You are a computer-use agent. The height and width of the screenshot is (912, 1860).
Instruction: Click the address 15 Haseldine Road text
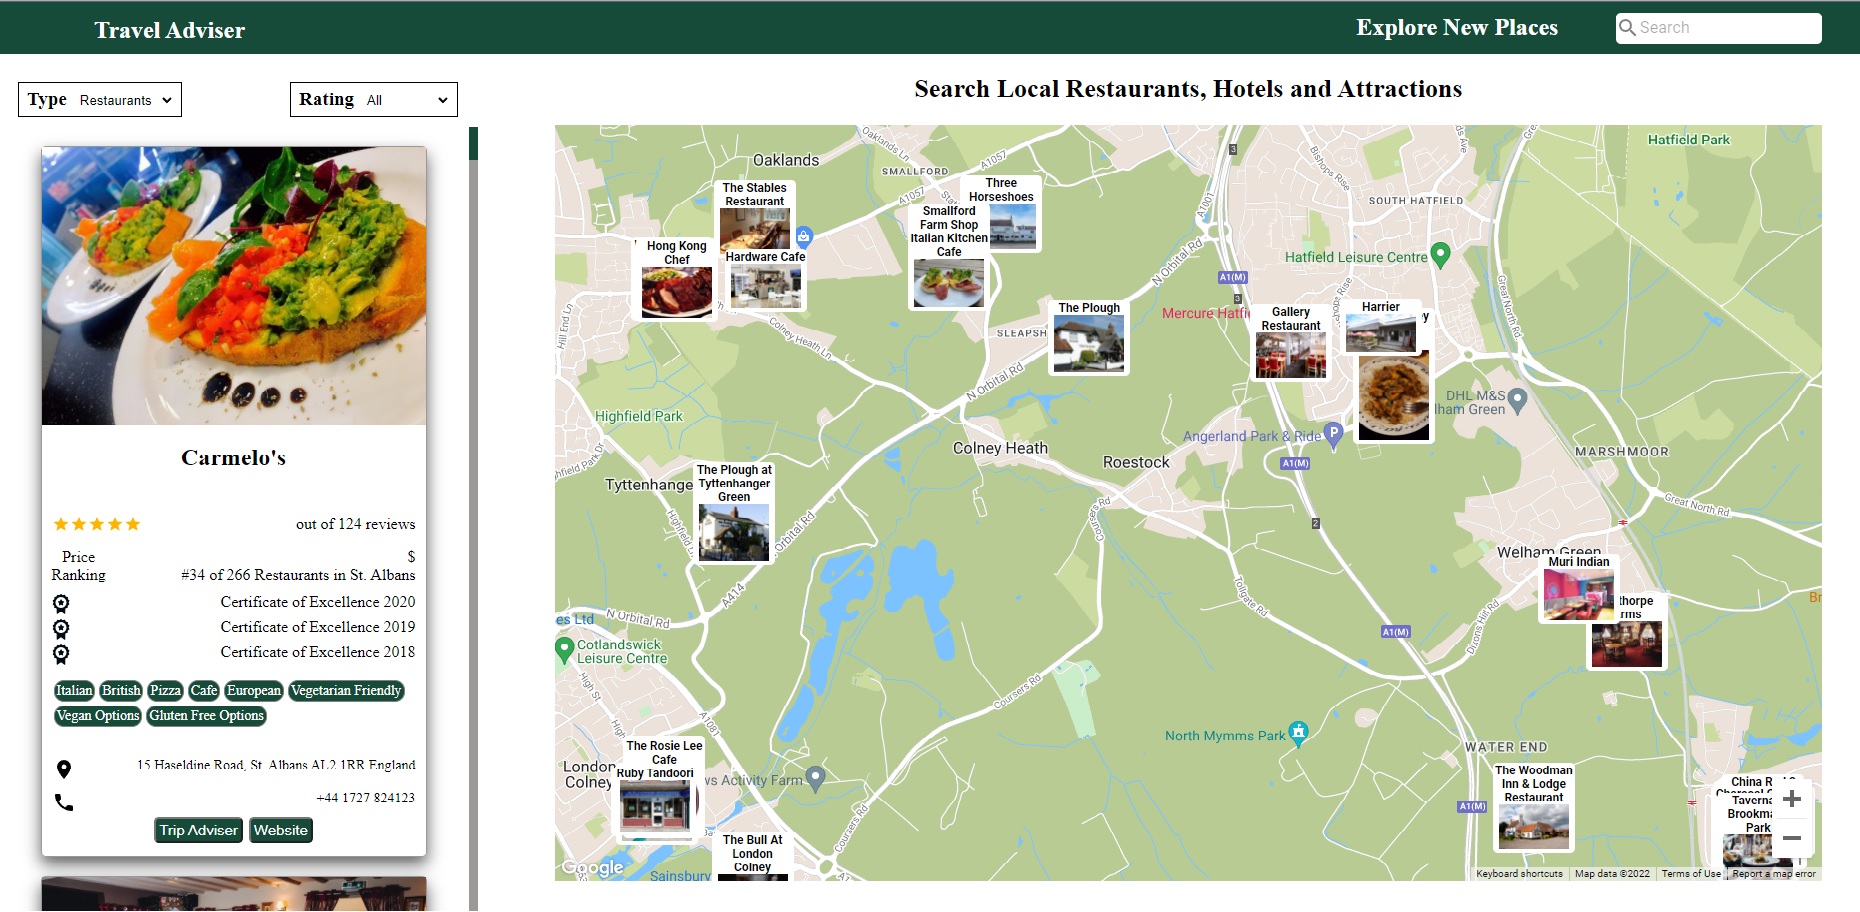[x=276, y=765]
